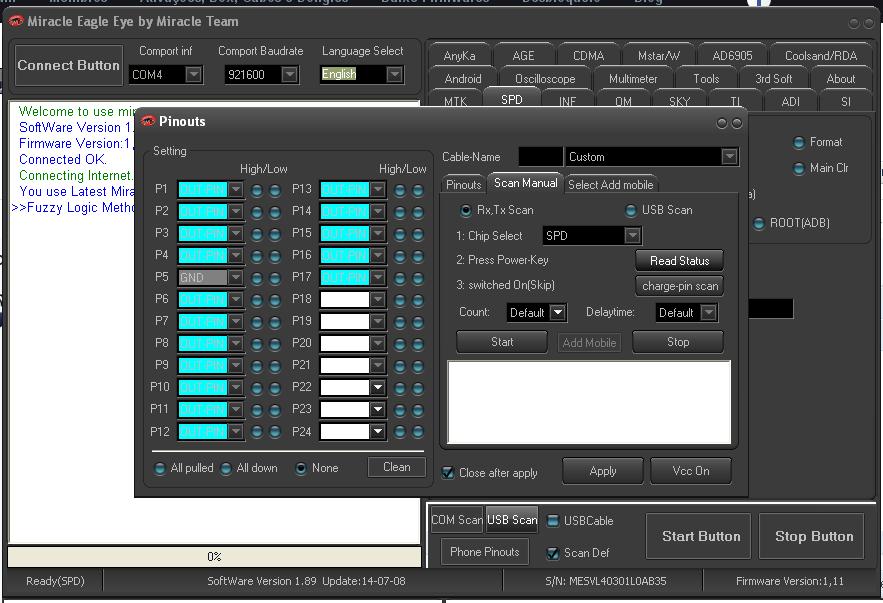Open the Delaytime Default dropdown
This screenshot has width=883, height=603.
[708, 312]
